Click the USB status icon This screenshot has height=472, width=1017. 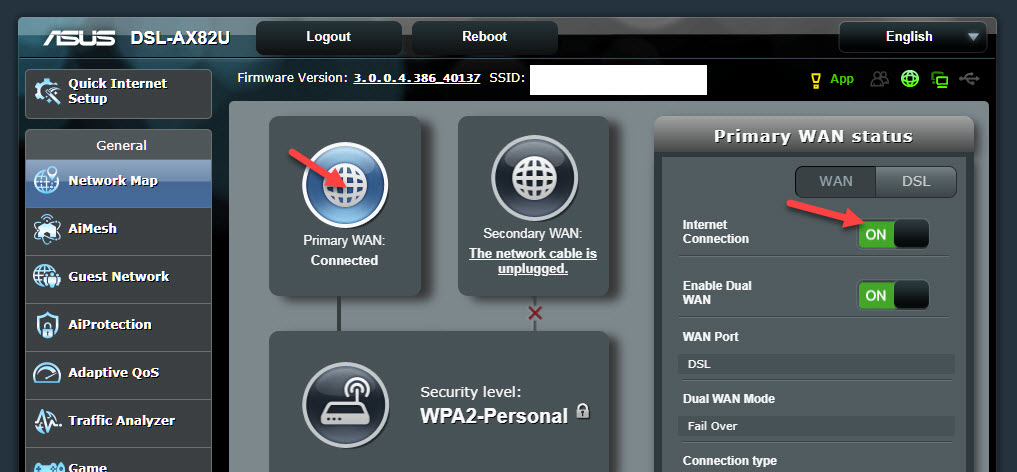[969, 79]
